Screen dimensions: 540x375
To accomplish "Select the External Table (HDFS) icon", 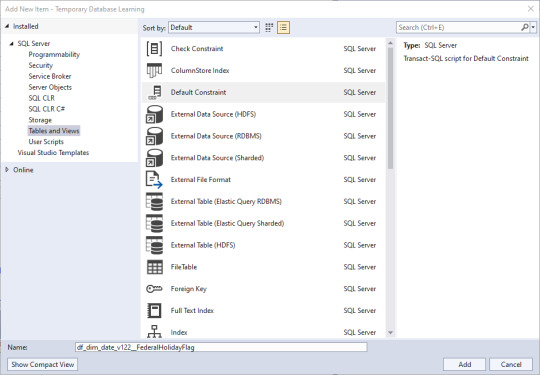I will tap(154, 245).
